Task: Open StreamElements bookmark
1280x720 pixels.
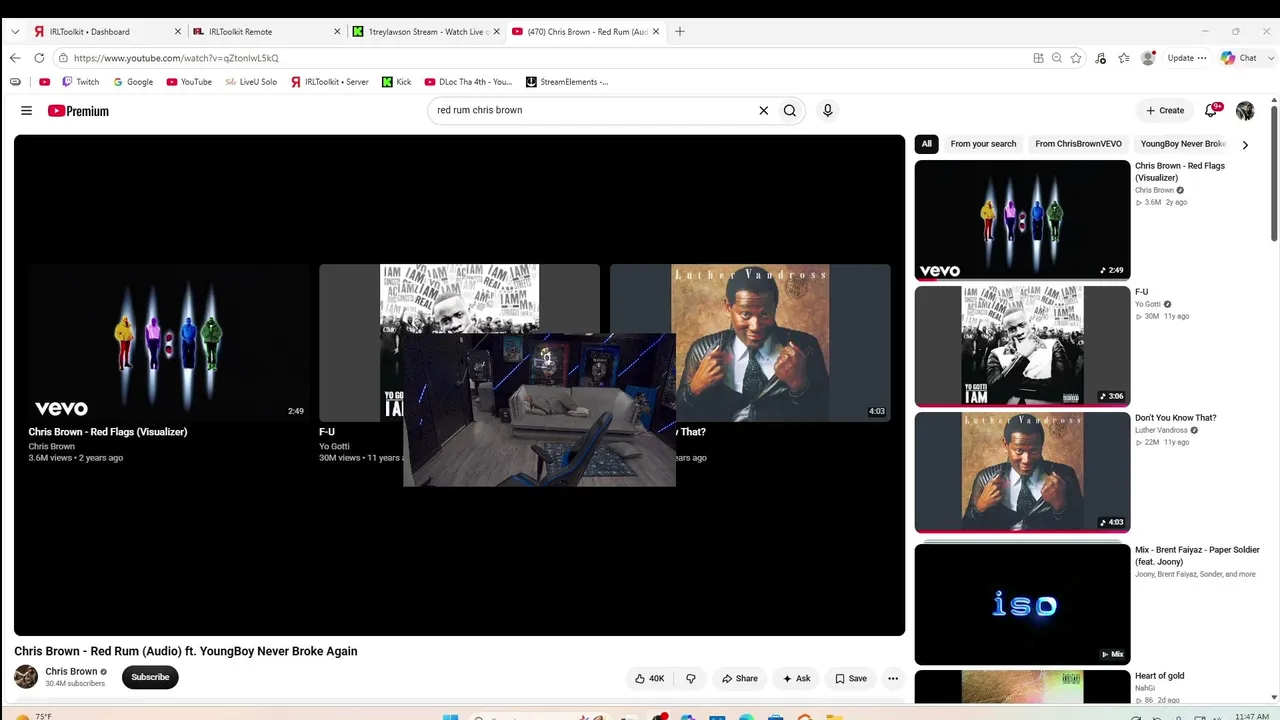Action: [567, 82]
